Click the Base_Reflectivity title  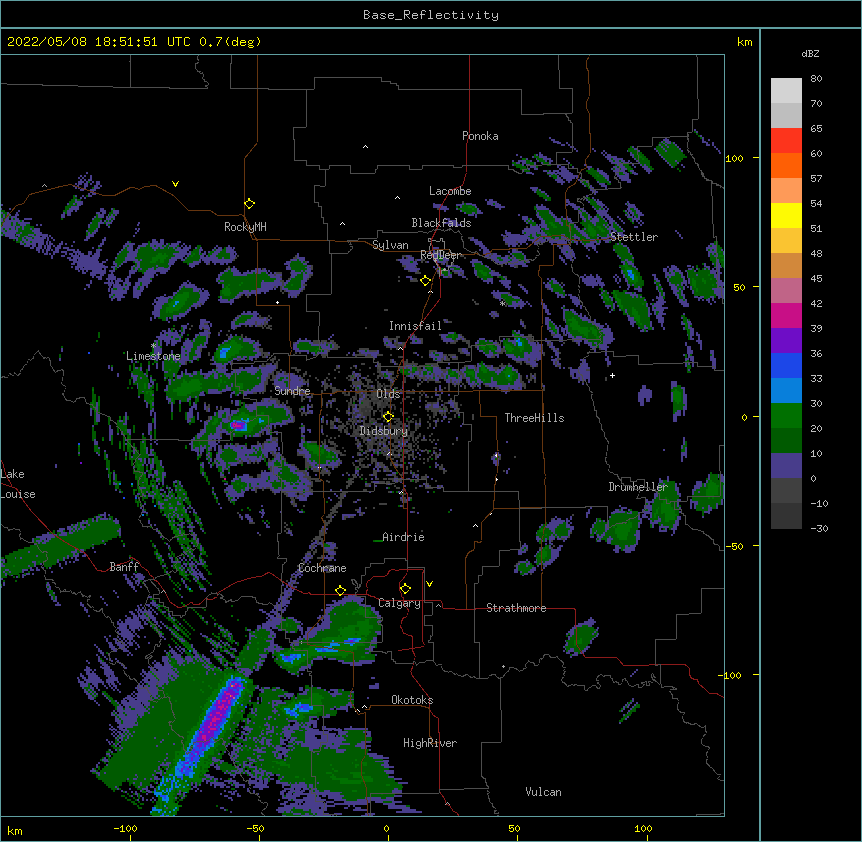pyautogui.click(x=431, y=15)
